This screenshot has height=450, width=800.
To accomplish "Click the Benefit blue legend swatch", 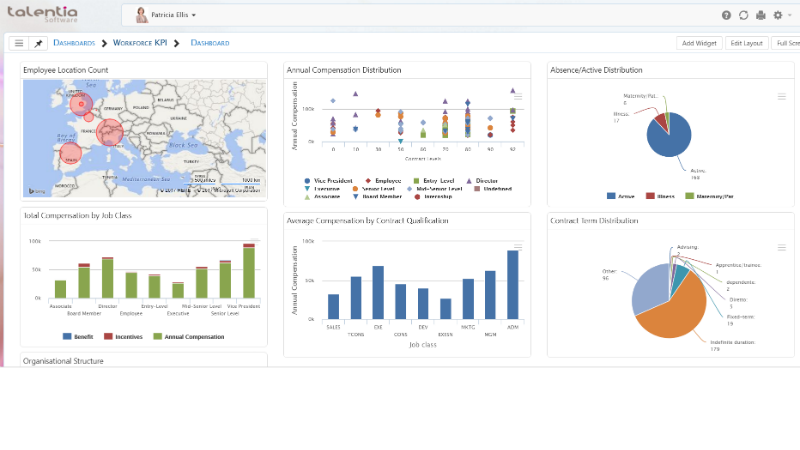I will click(67, 337).
